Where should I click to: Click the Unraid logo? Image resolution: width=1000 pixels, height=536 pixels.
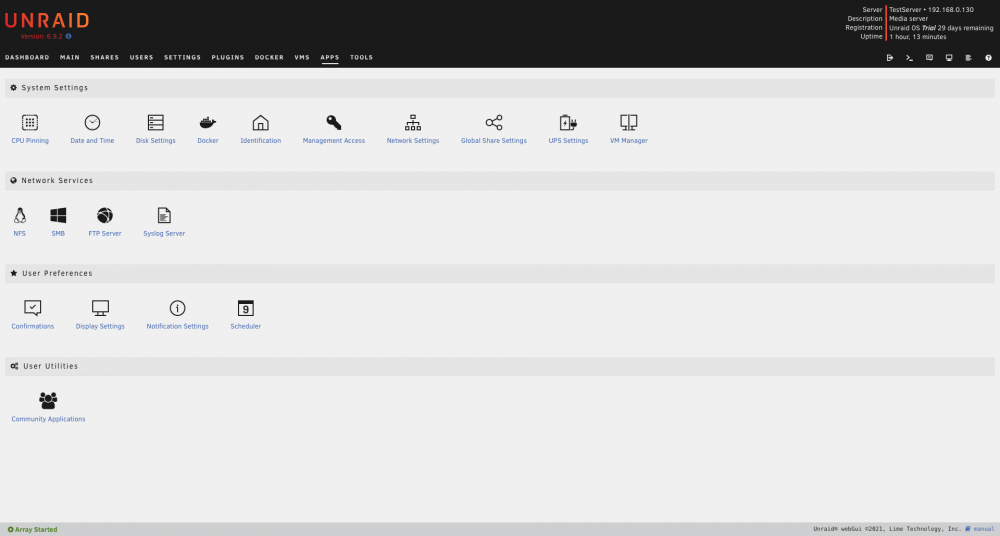[47, 20]
